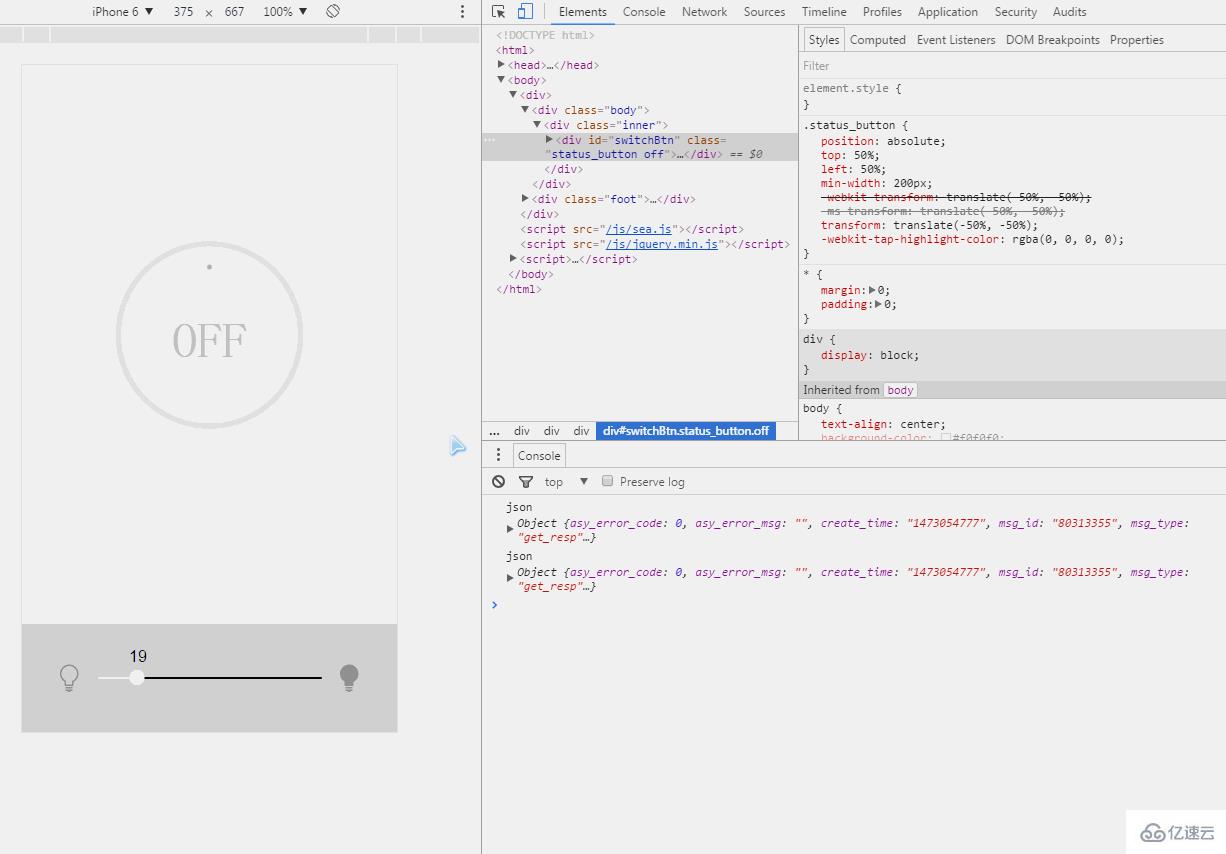This screenshot has width=1226, height=854.
Task: Open the console top context dropdown
Action: click(x=566, y=481)
